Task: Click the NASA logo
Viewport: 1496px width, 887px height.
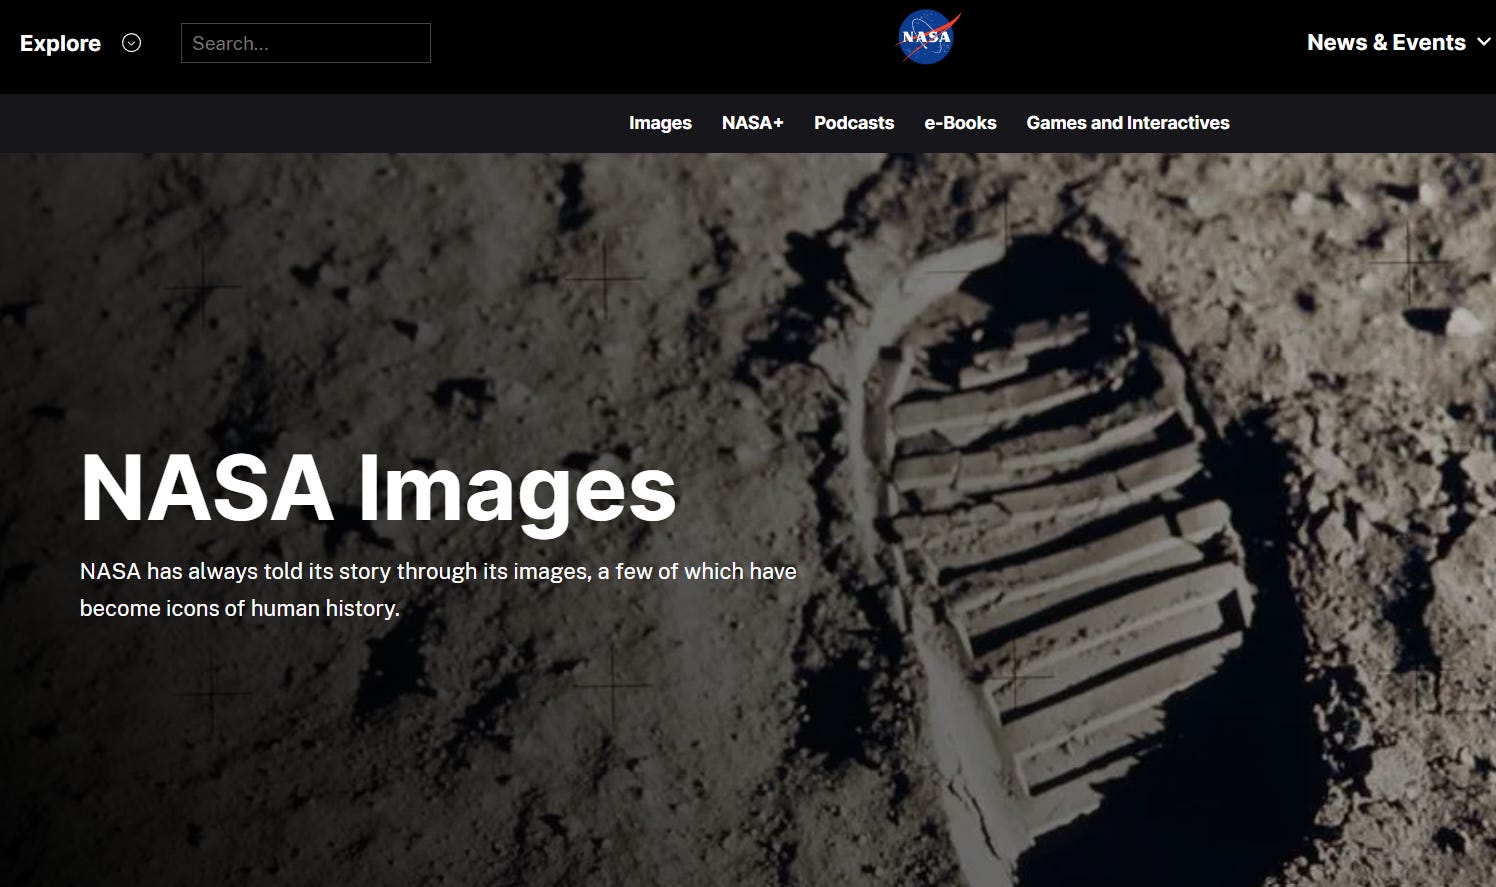Action: [927, 38]
